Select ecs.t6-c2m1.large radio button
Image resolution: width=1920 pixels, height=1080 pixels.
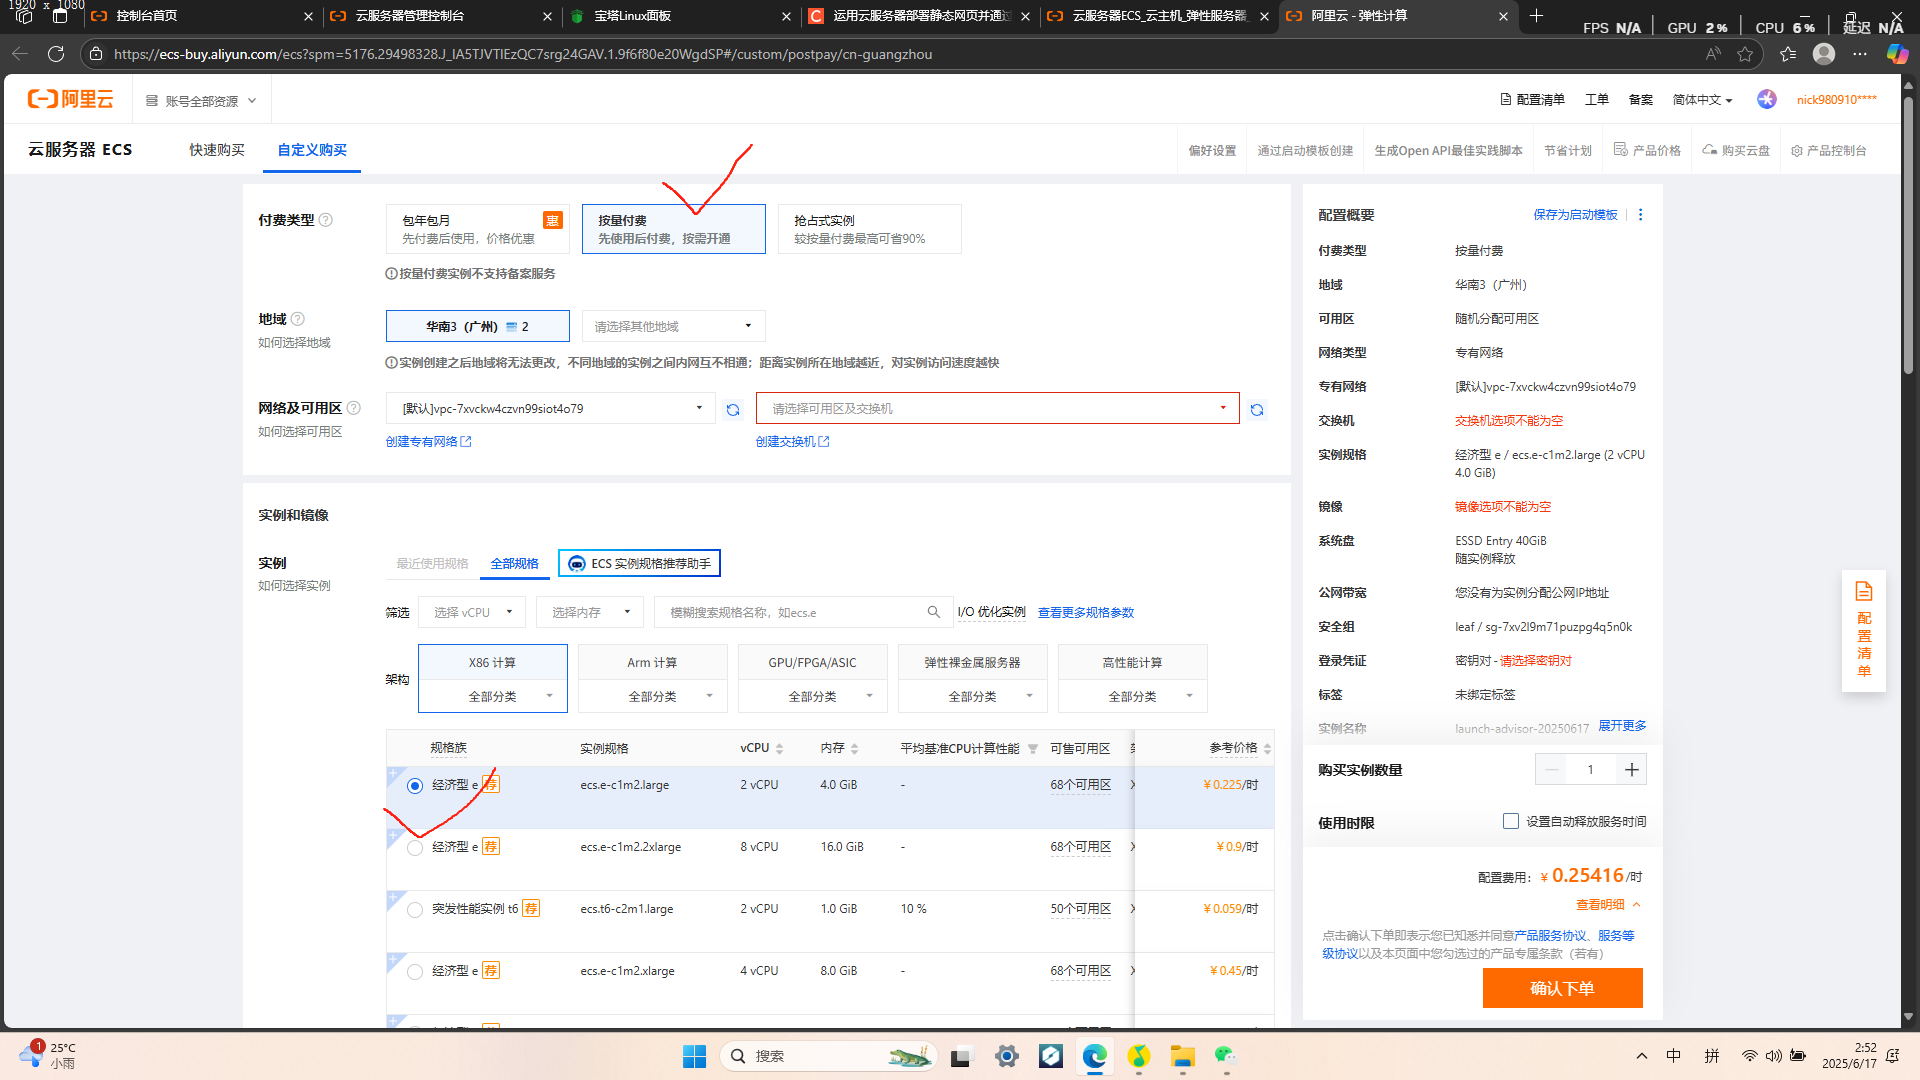[x=415, y=910]
